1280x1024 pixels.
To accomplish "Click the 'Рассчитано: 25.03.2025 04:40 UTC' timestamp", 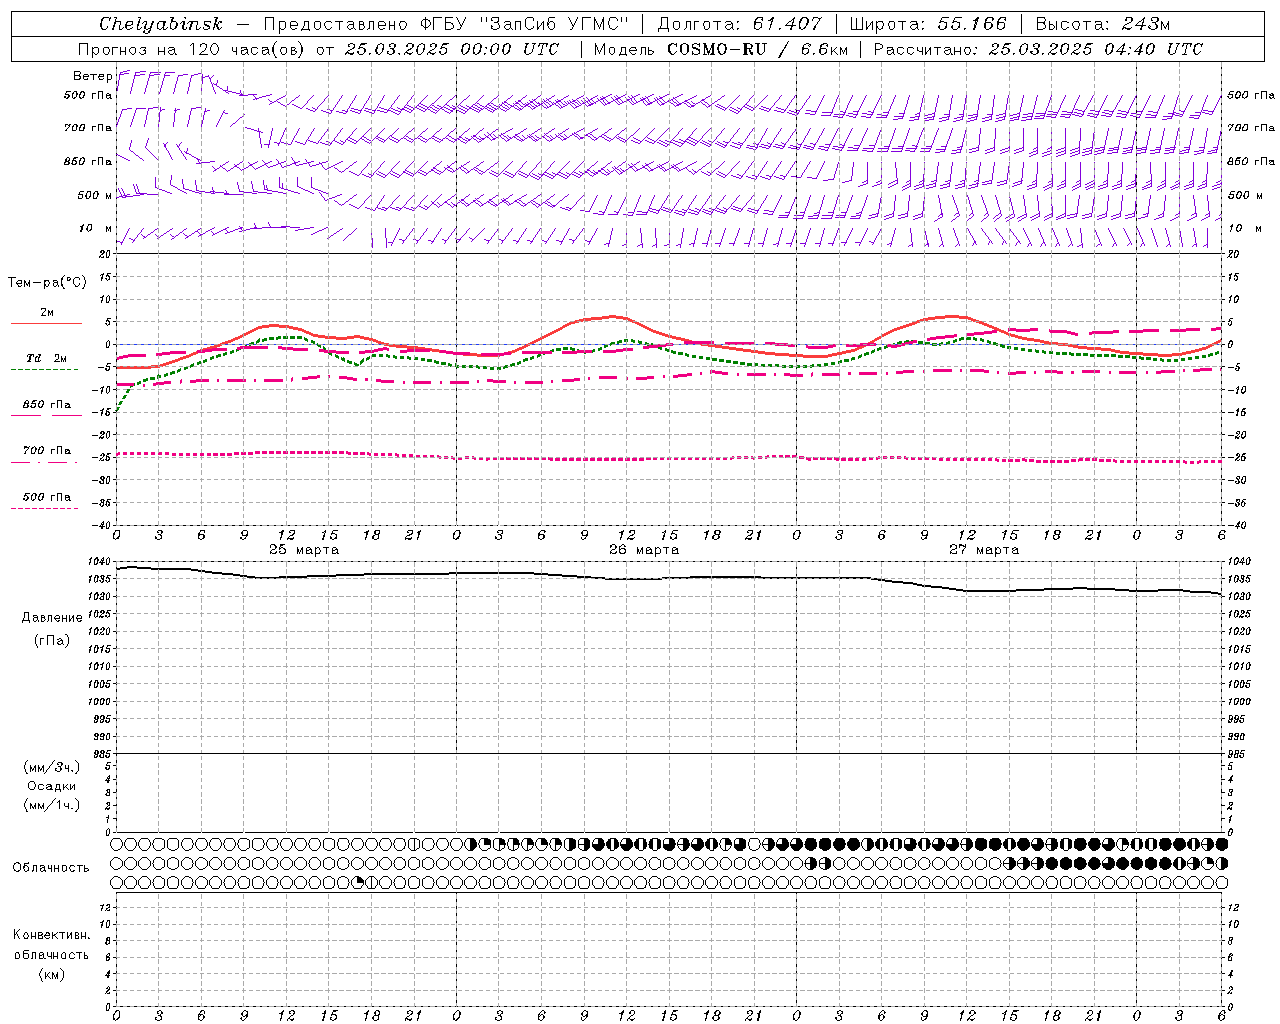I will [x=1038, y=49].
